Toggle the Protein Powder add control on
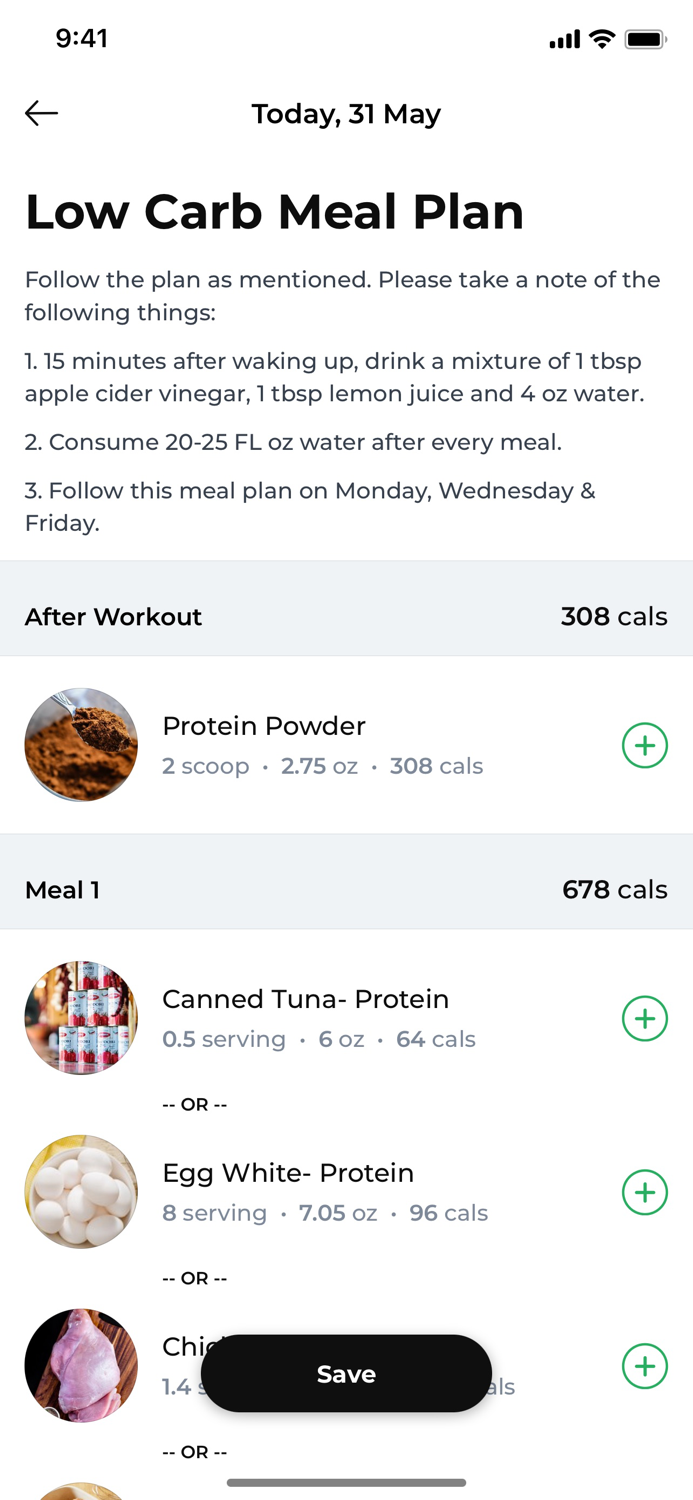 645,745
